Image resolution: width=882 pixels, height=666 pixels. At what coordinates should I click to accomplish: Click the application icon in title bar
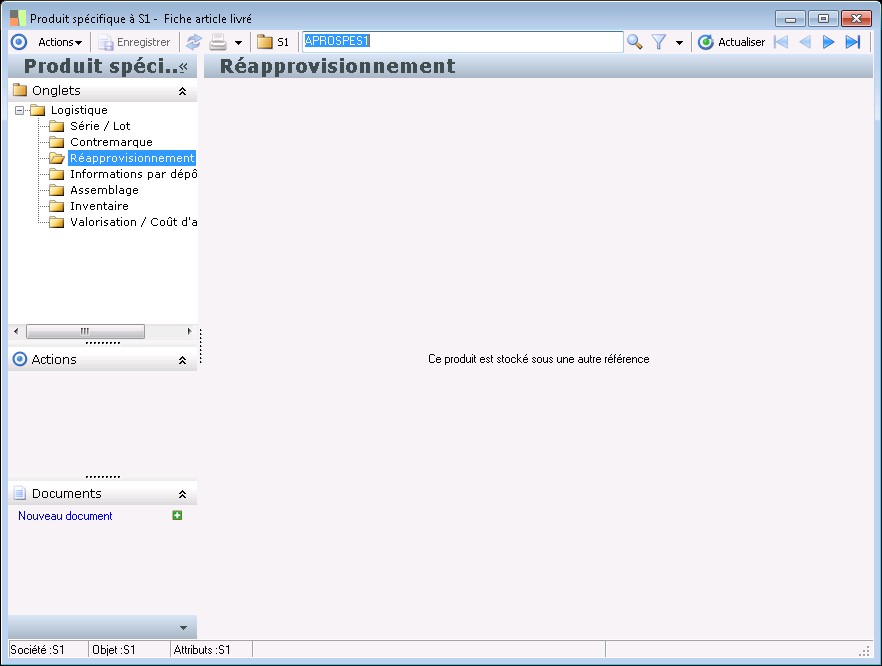pos(17,19)
